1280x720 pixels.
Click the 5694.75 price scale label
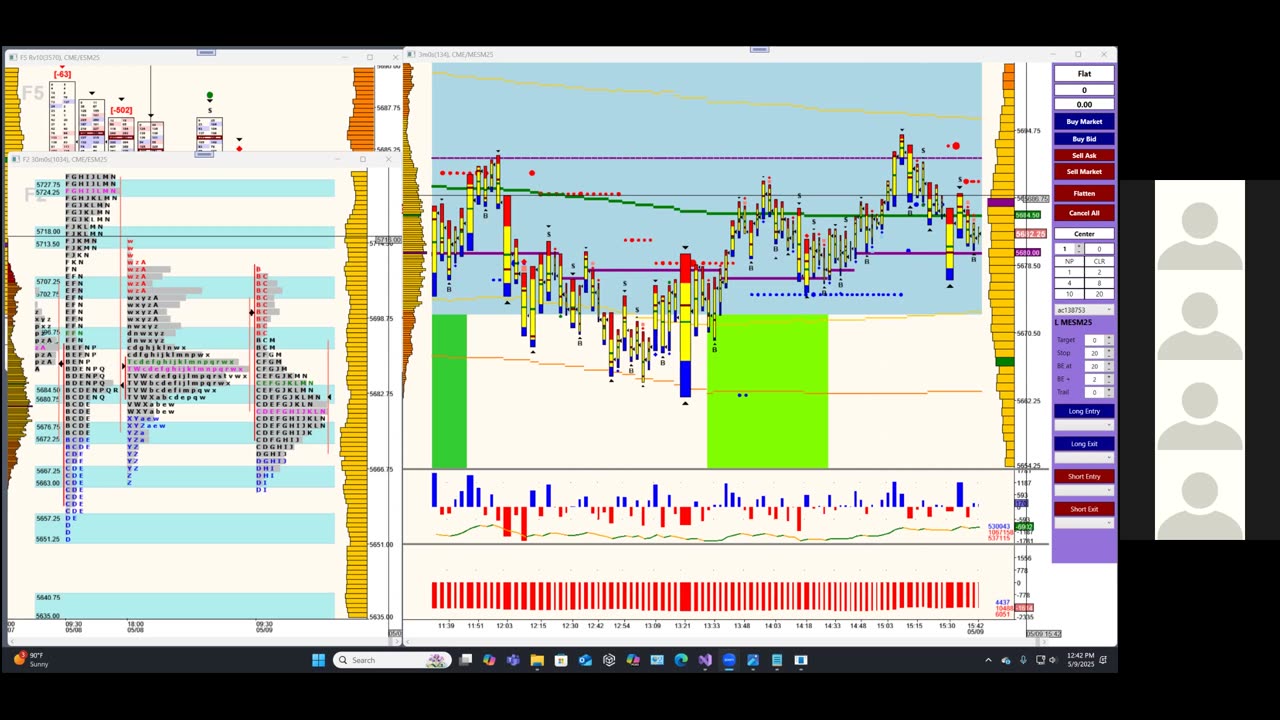tap(1028, 131)
